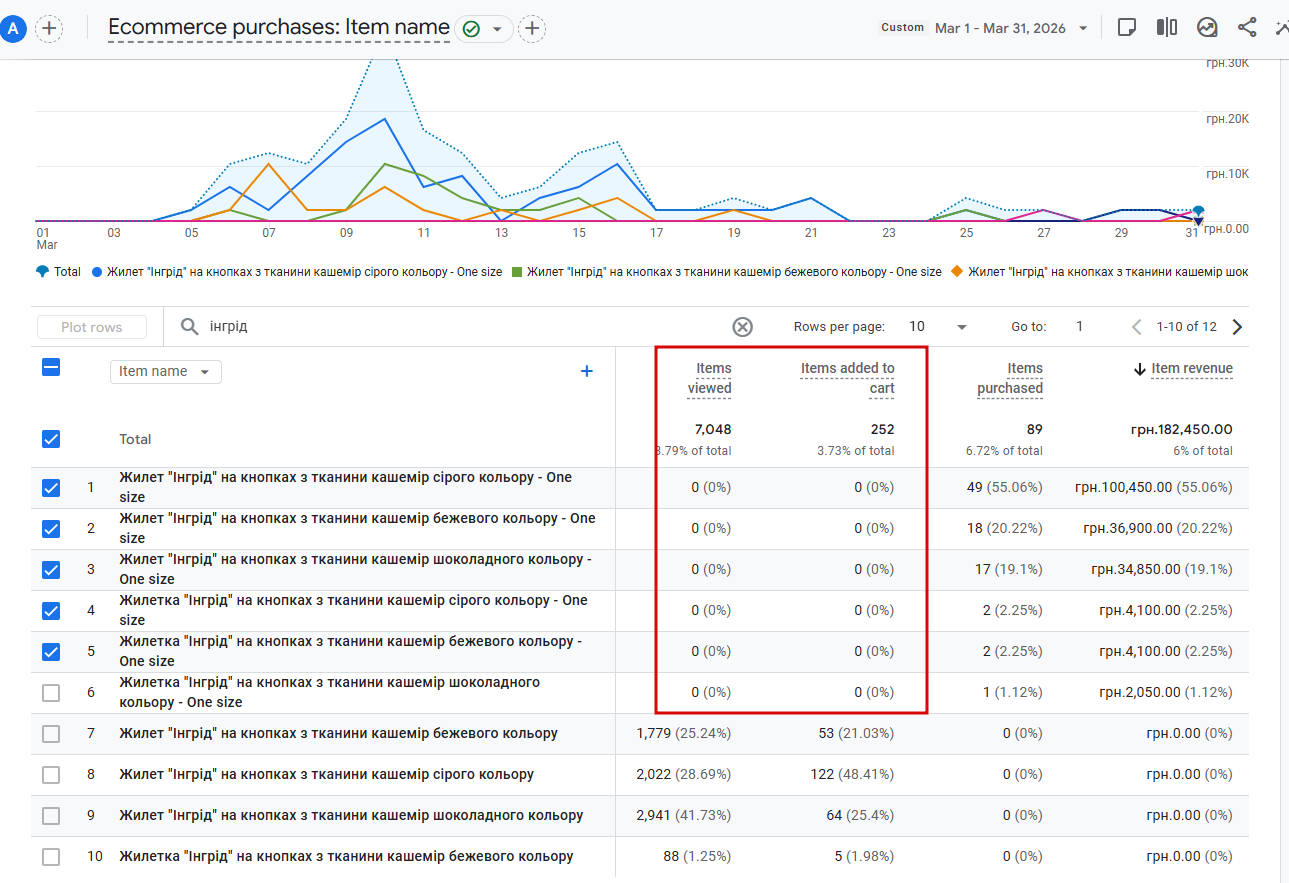Click the compare columns icon
Image resolution: width=1289 pixels, height=883 pixels.
(x=1166, y=28)
